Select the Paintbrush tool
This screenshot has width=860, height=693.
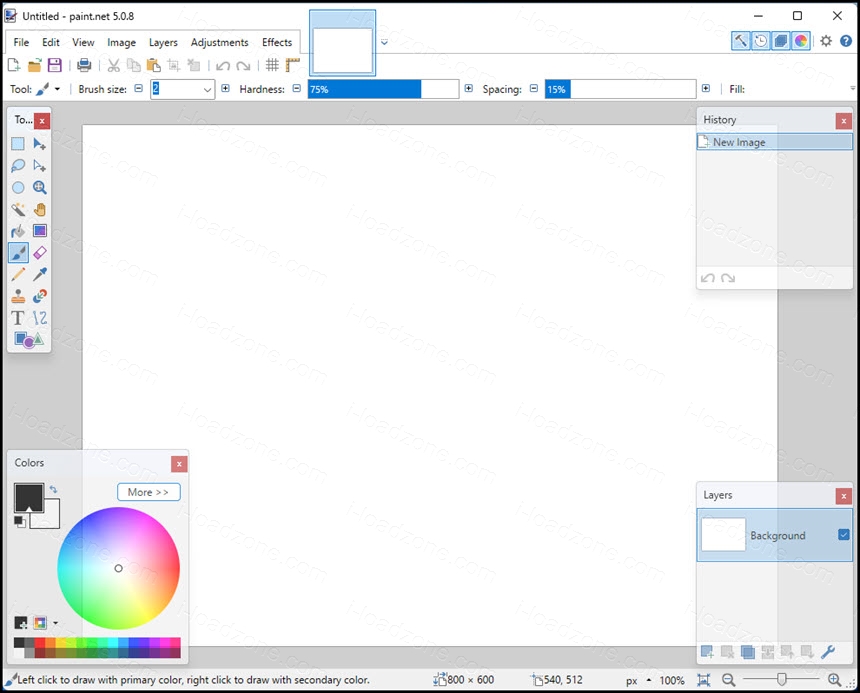point(18,253)
